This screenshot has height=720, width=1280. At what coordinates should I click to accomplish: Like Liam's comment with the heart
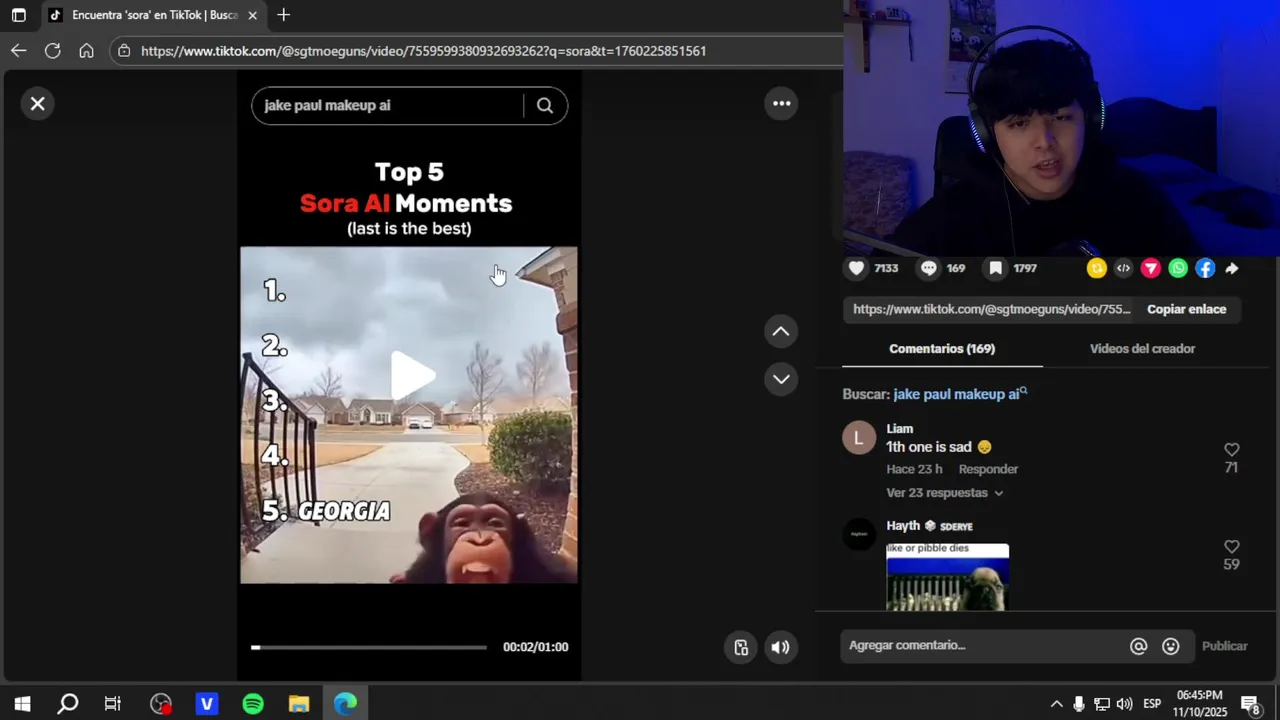click(1232, 450)
